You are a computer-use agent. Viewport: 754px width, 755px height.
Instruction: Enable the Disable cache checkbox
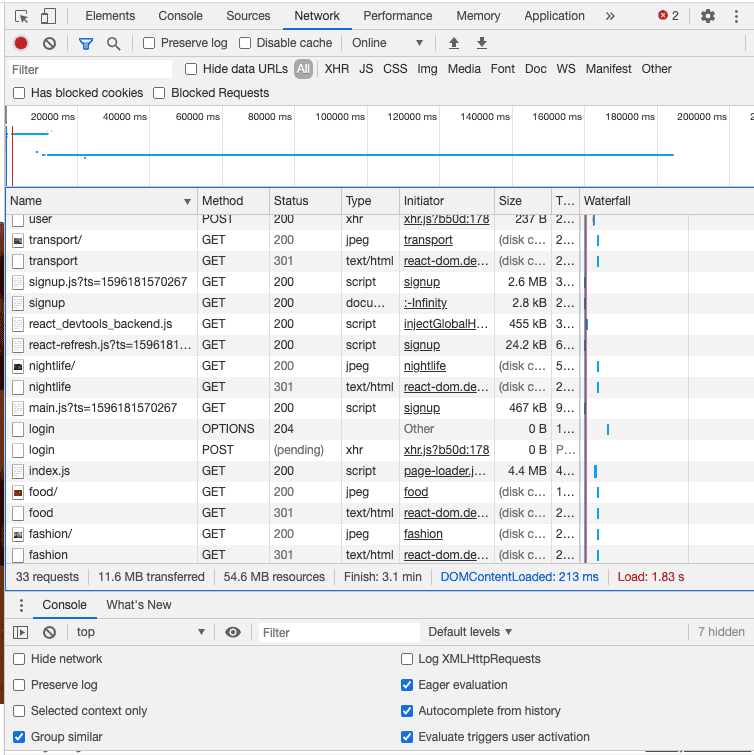(x=245, y=43)
